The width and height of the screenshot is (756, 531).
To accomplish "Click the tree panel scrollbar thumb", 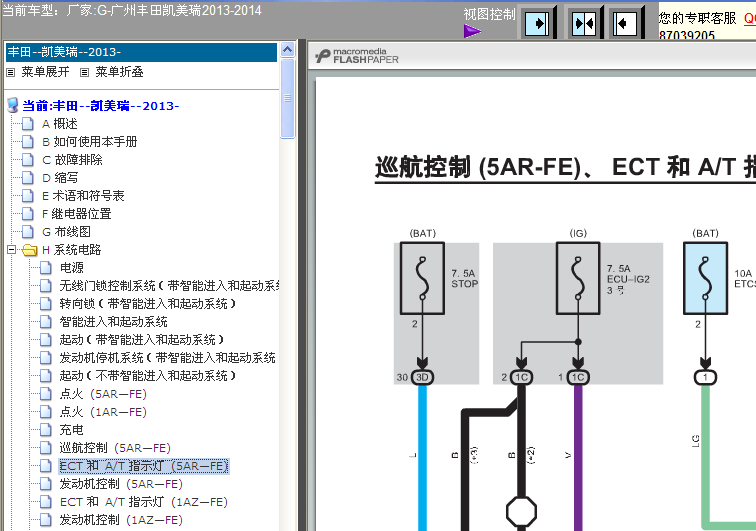I will [287, 98].
